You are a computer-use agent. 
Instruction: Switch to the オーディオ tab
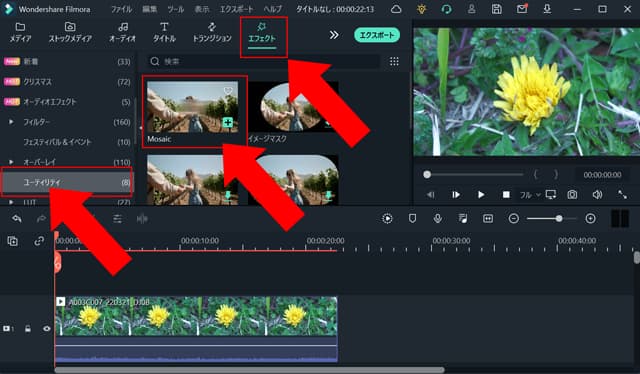[x=122, y=33]
